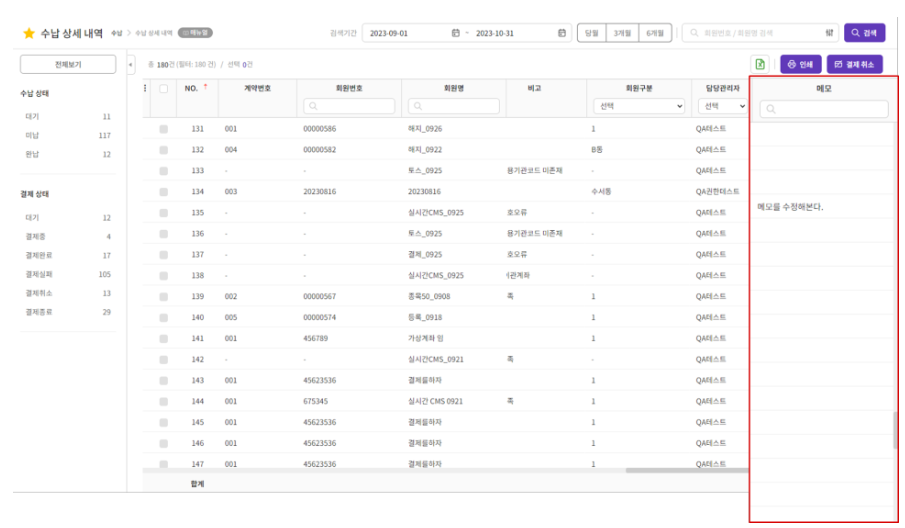Image resolution: width=905 pixels, height=528 pixels.
Task: Click the 매뉴얼 manual badge
Action: [195, 33]
